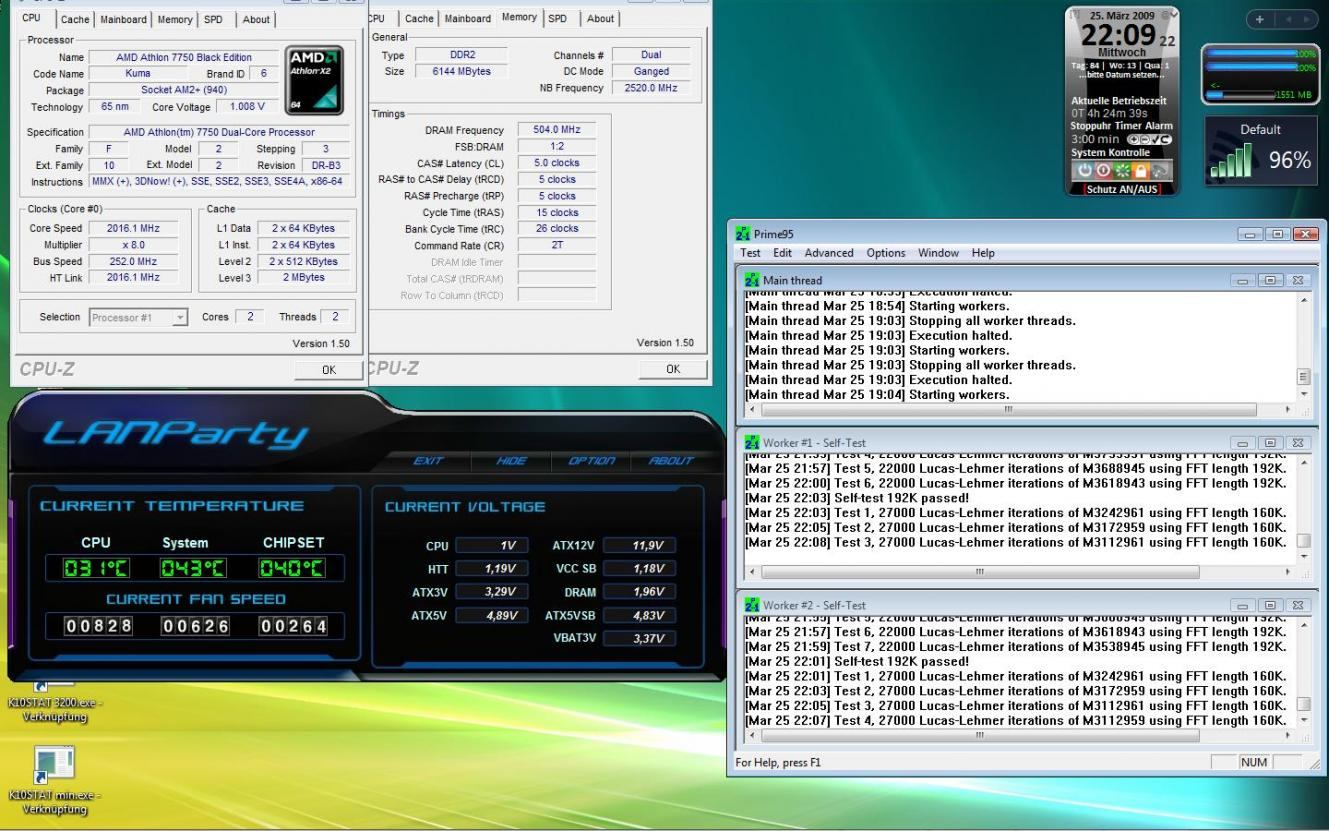Switch to SPD tab in left CPU-Z window
The width and height of the screenshot is (1329, 831).
(x=215, y=19)
